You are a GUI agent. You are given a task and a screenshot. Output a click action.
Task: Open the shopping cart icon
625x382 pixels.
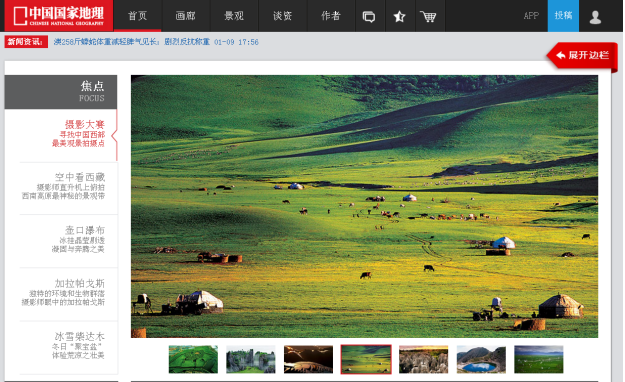point(428,16)
